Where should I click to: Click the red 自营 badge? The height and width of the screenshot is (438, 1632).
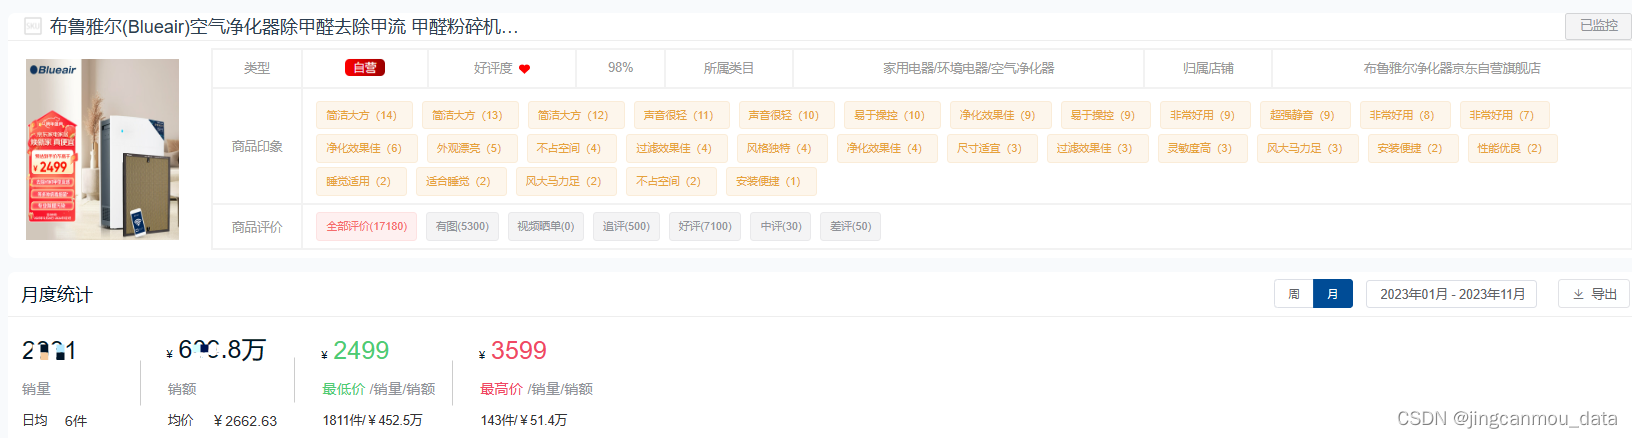pyautogui.click(x=365, y=68)
